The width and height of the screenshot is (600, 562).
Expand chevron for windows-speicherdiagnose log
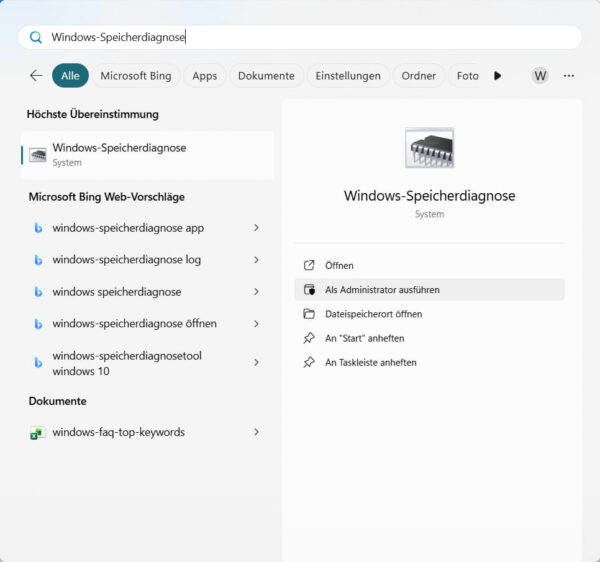[256, 260]
